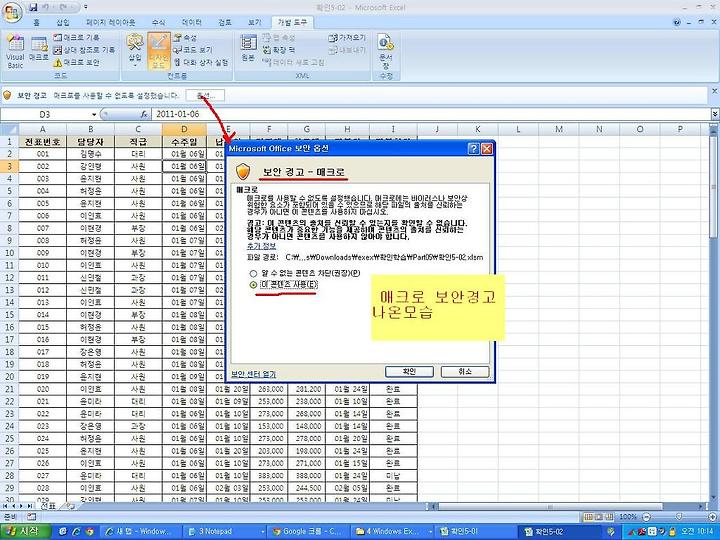
Task: Switch to Google 크롬 taskbar window
Action: pyautogui.click(x=309, y=532)
